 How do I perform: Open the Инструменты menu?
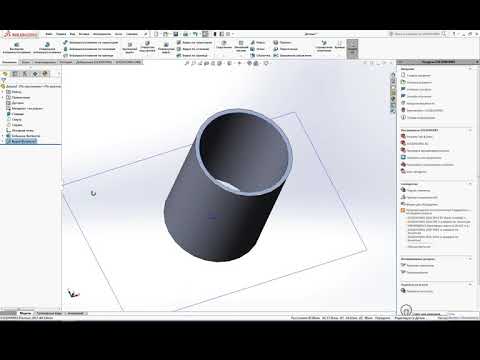(102, 34)
